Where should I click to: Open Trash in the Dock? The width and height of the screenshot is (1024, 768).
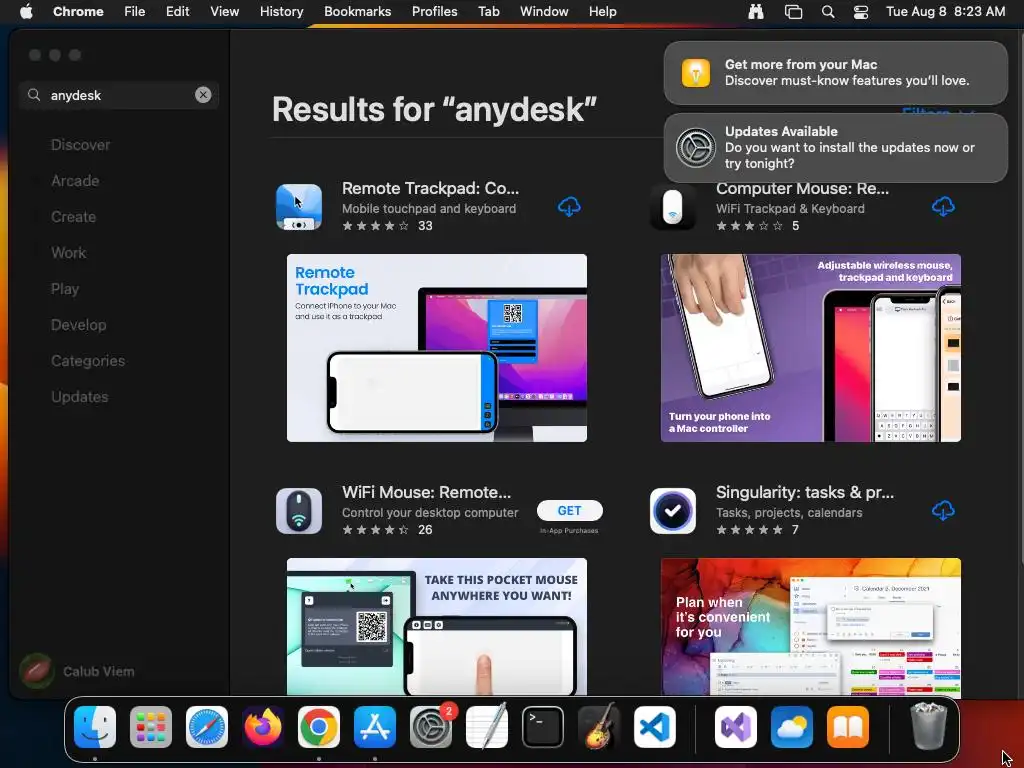tap(928, 727)
